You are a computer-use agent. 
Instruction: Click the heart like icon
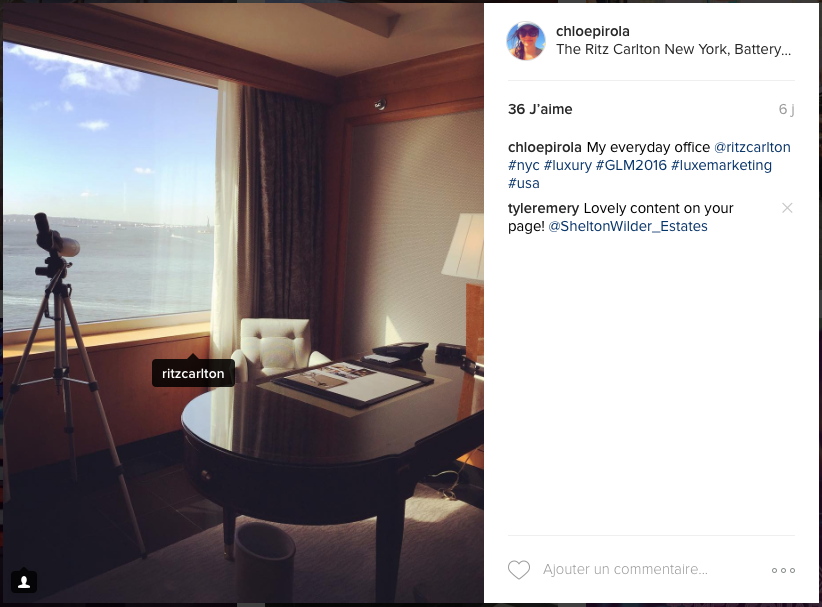coord(519,570)
